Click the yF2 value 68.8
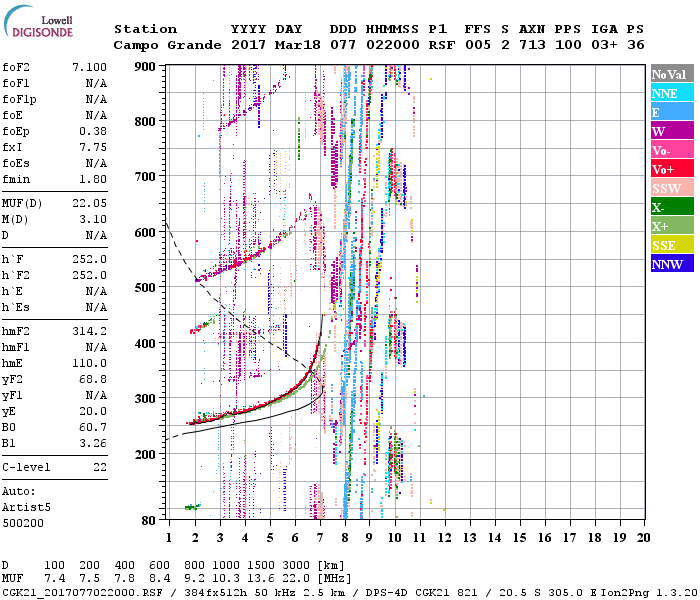The image size is (700, 600). 93,379
